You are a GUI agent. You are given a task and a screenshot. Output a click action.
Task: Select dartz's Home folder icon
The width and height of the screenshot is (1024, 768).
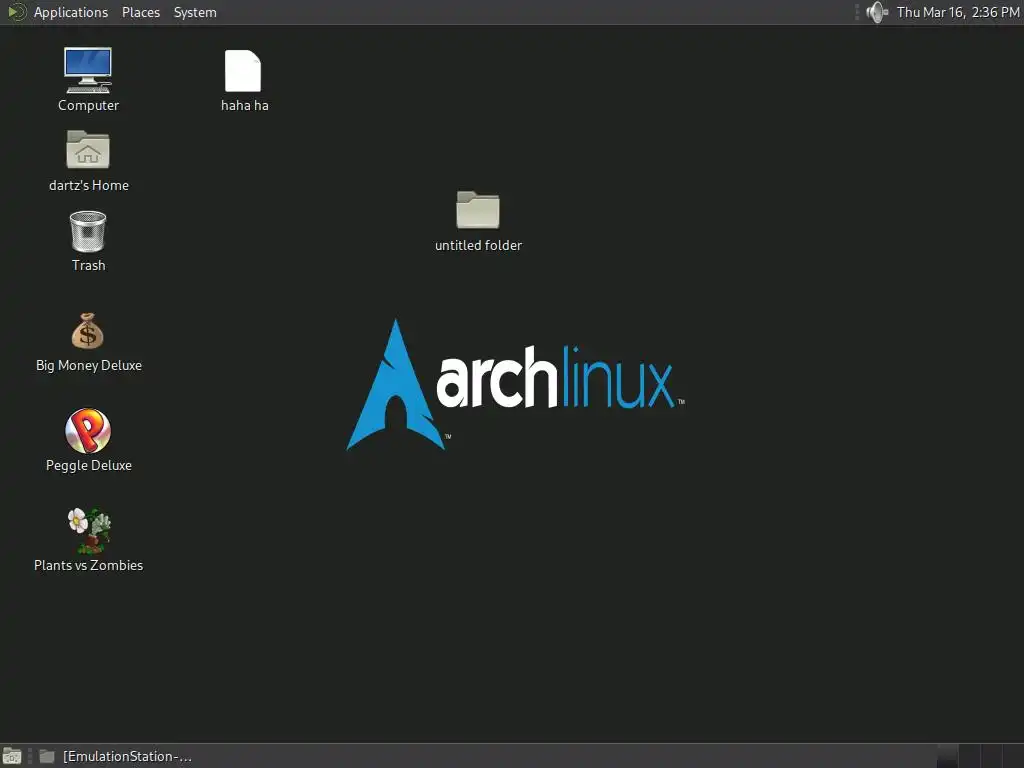[x=88, y=150]
